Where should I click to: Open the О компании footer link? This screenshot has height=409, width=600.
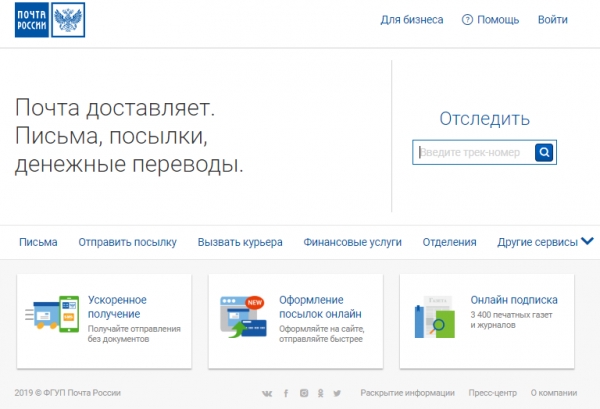click(x=554, y=393)
